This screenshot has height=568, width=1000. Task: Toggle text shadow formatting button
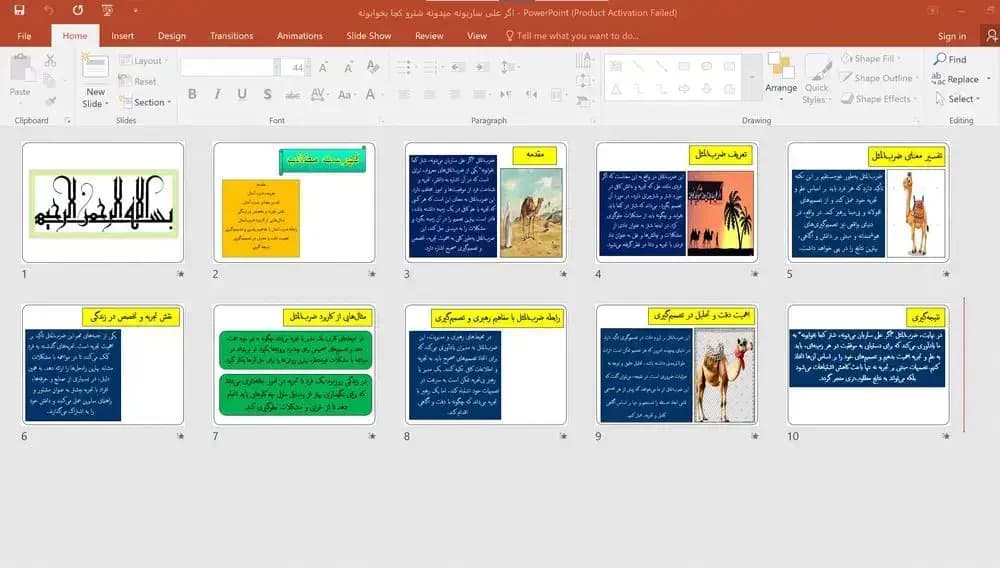[x=267, y=94]
